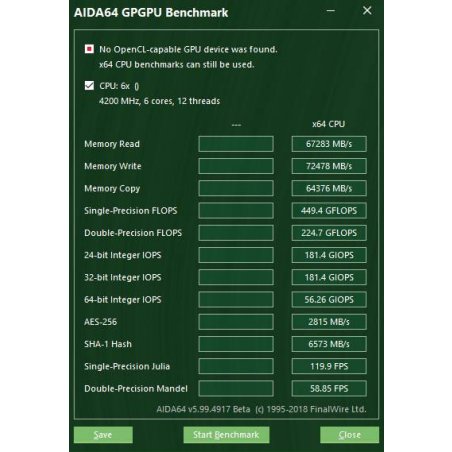Screen dimensions: 452x452
Task: Click the Single-Precision Julia label
Action: pyautogui.click(x=127, y=366)
